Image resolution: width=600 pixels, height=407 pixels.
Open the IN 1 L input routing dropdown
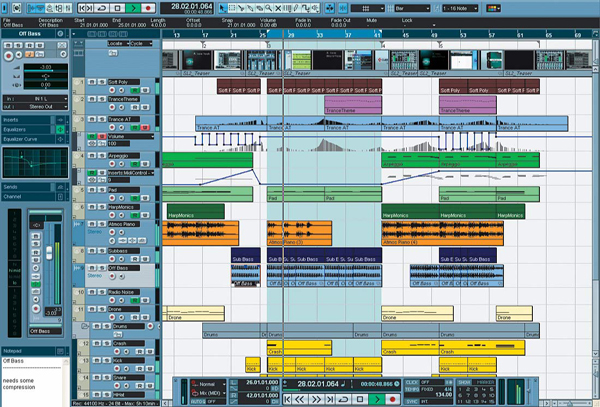tap(36, 99)
